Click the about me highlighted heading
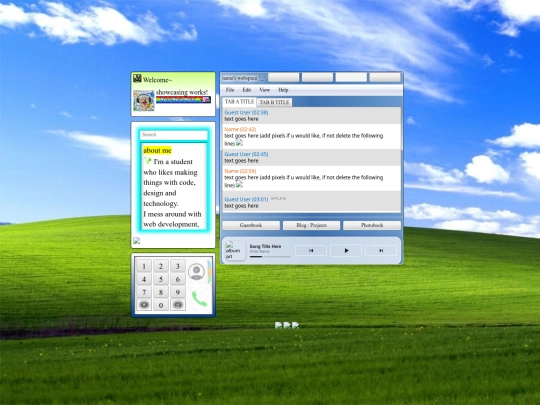The width and height of the screenshot is (540, 405). click(x=157, y=150)
